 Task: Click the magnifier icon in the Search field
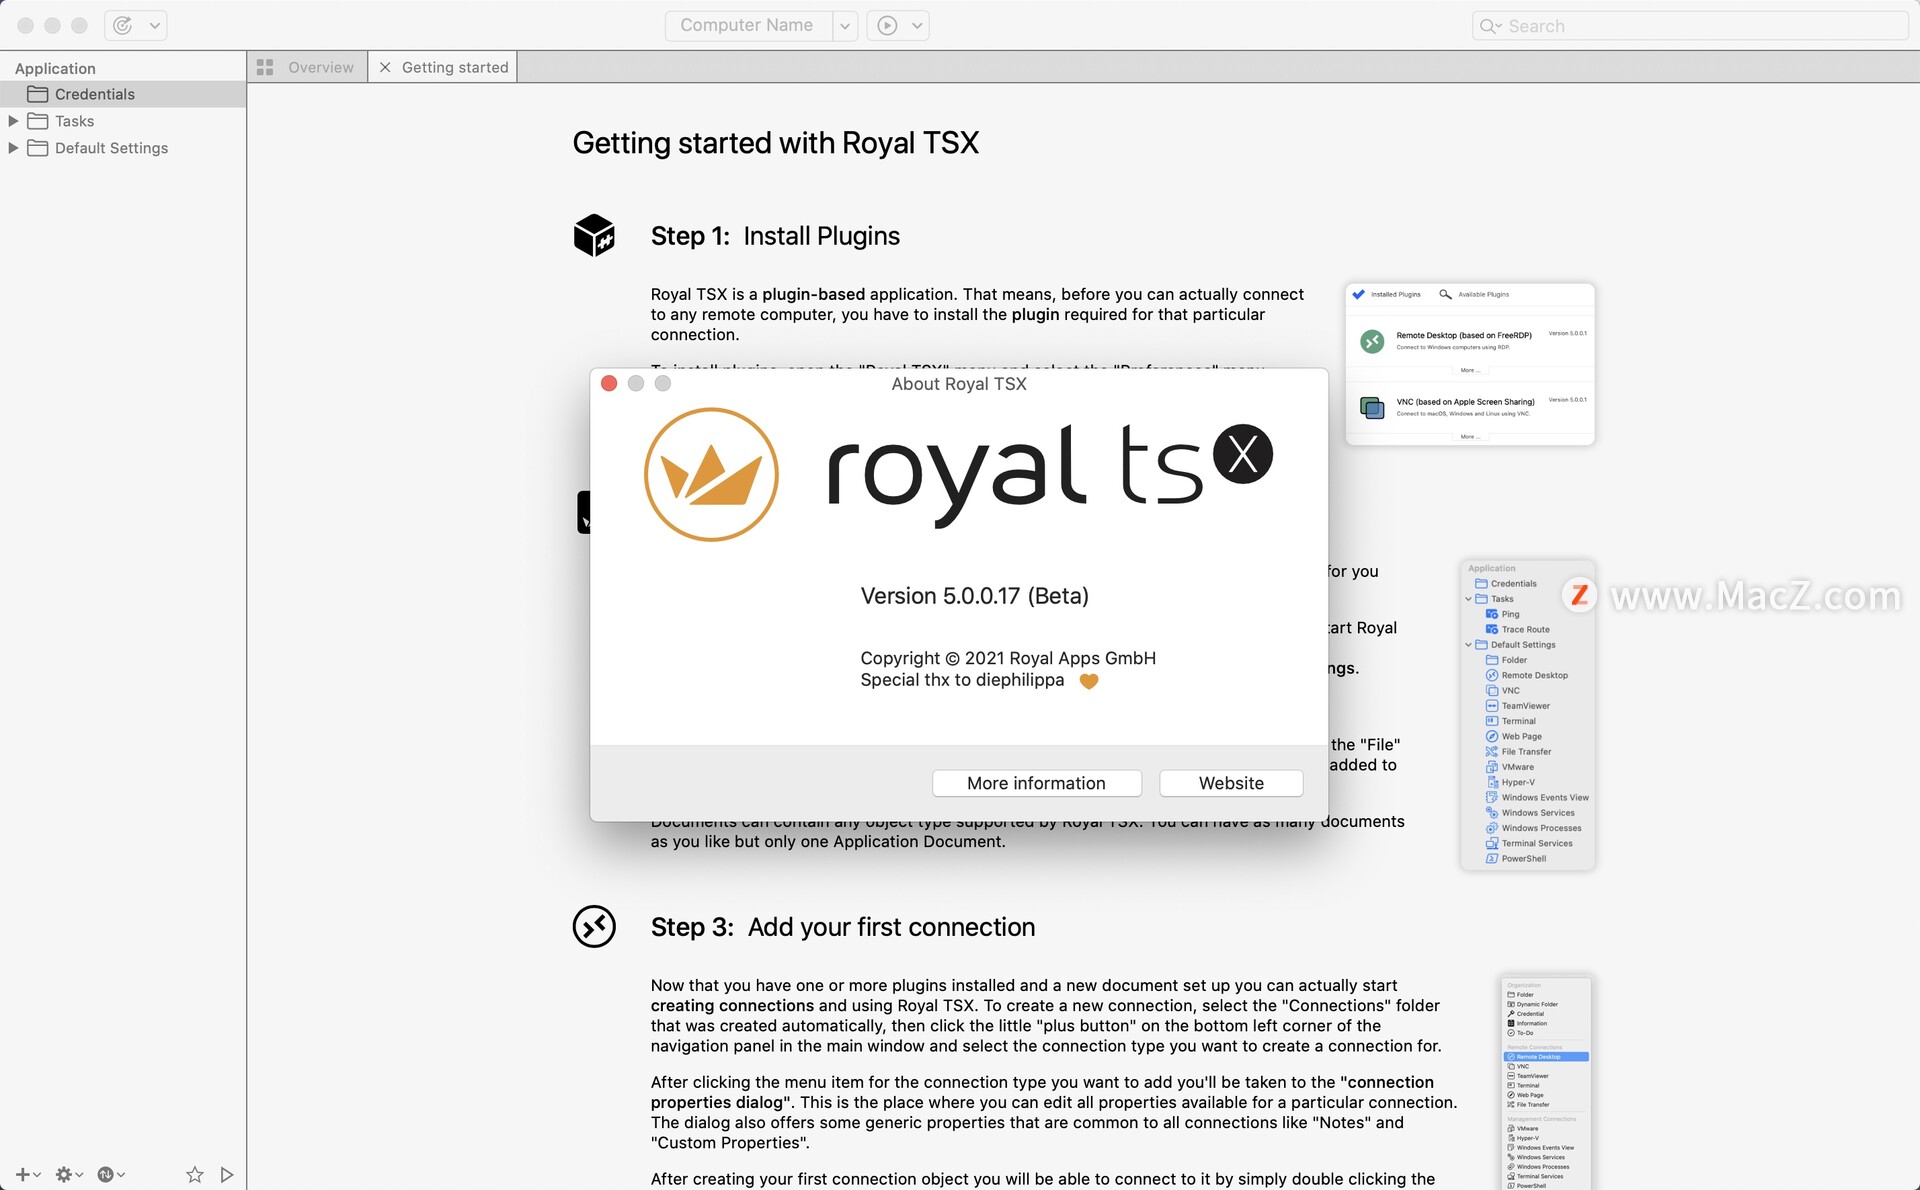pyautogui.click(x=1489, y=26)
